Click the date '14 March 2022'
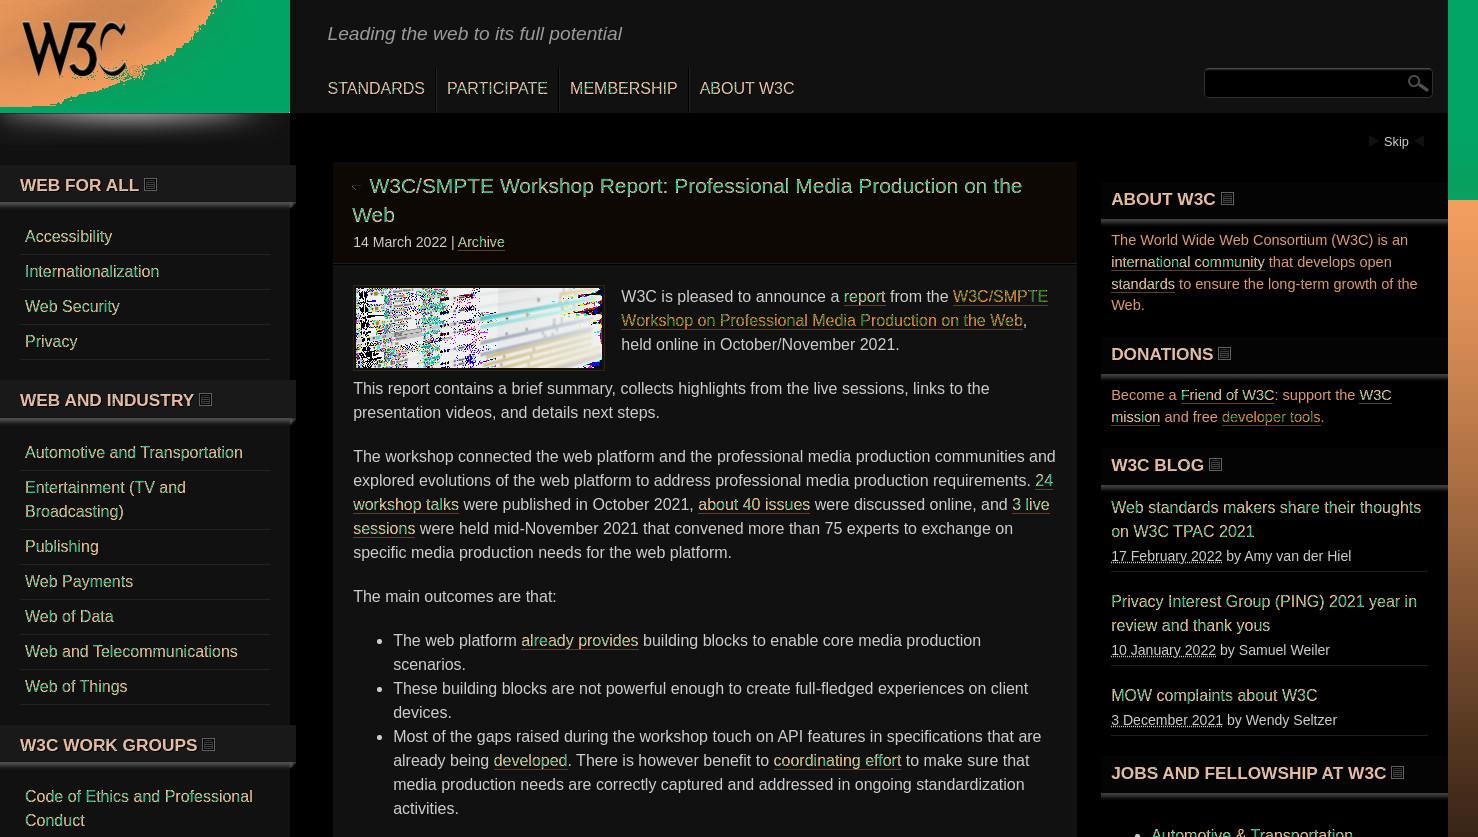Screen dimensions: 1478x837 [400, 242]
